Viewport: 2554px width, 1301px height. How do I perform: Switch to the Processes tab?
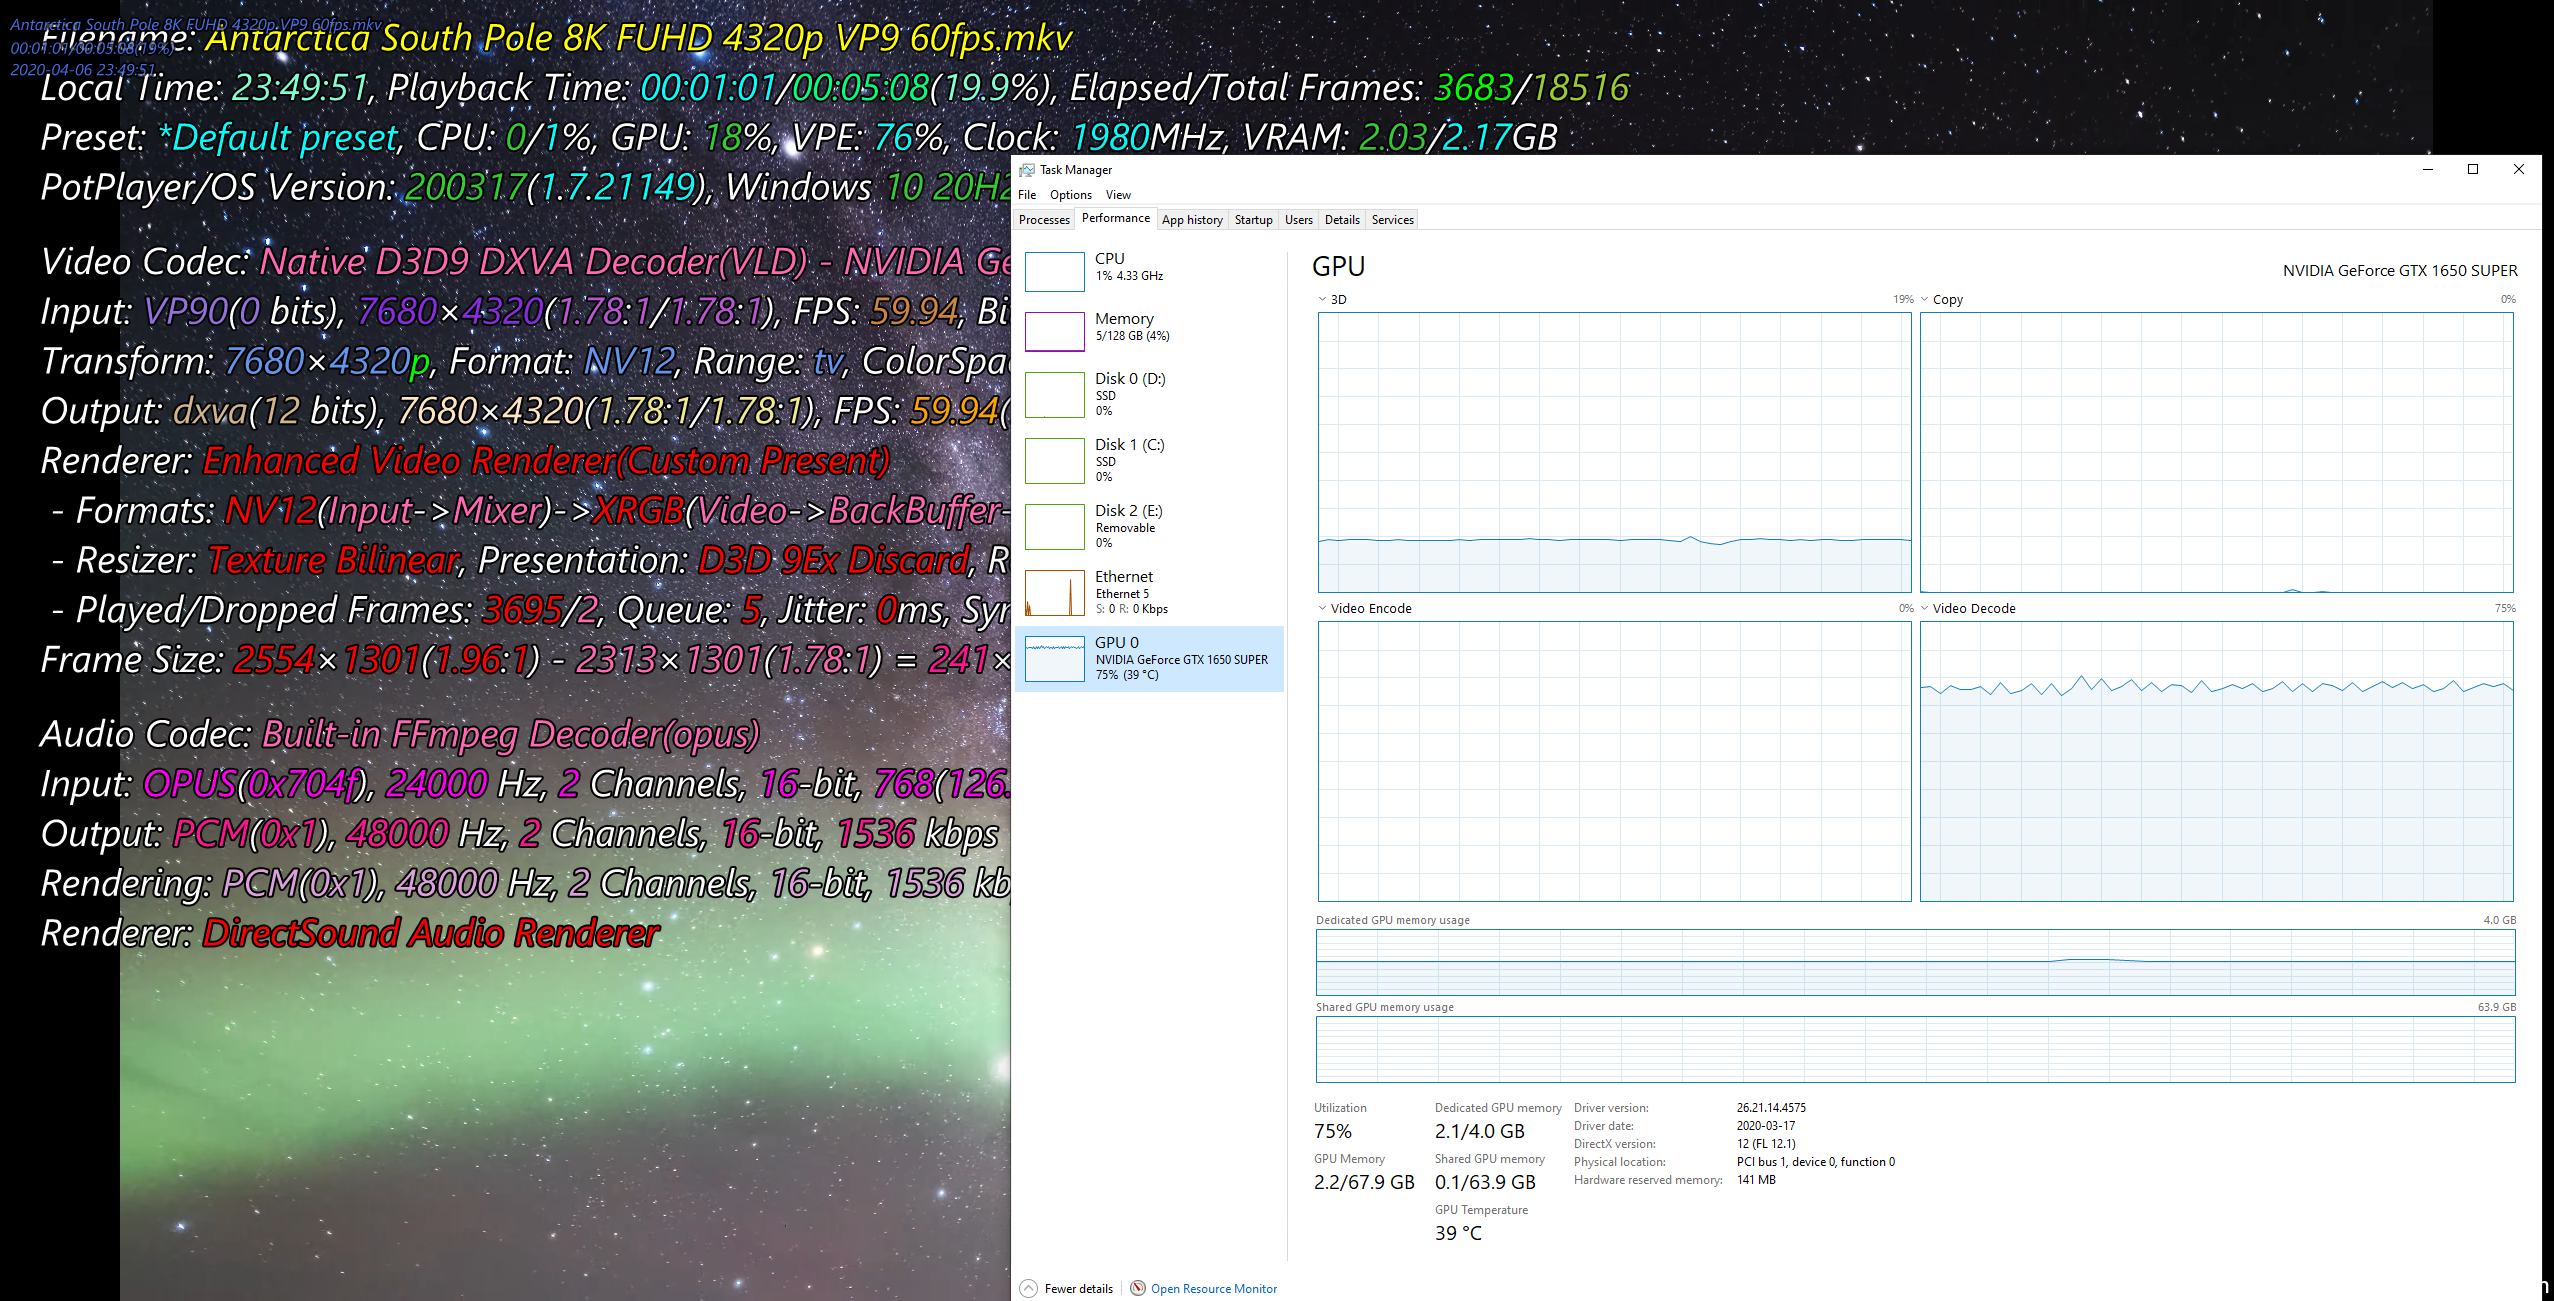tap(1044, 220)
